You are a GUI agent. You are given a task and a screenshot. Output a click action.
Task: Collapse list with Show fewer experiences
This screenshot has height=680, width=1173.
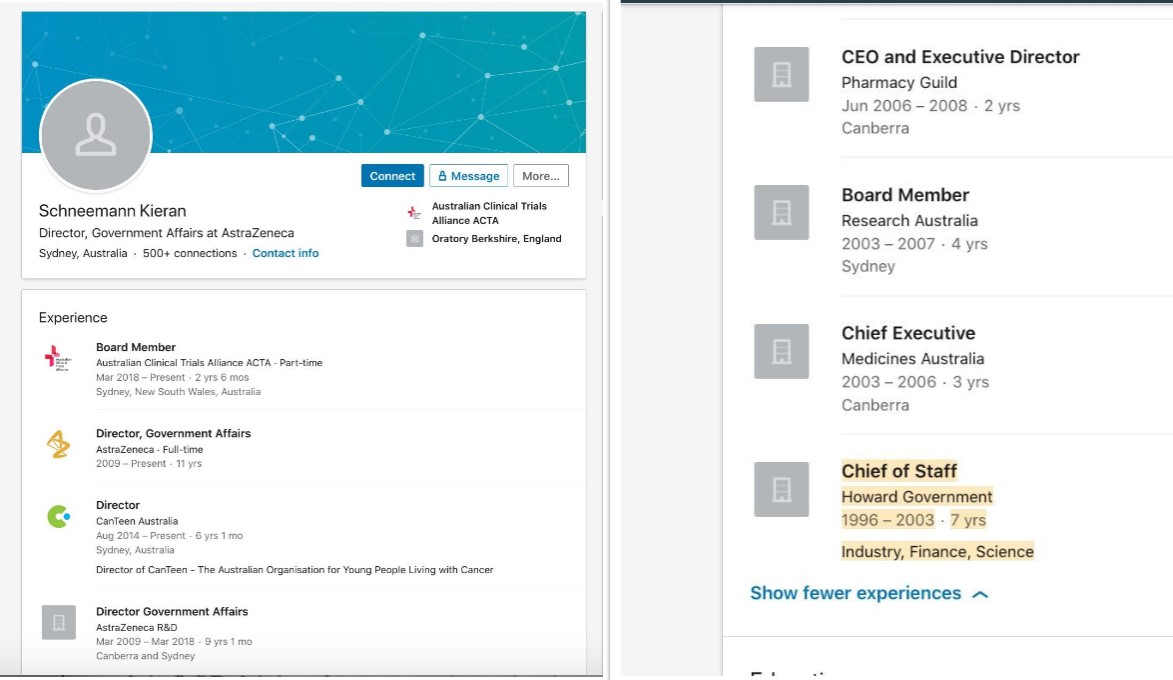tap(856, 593)
